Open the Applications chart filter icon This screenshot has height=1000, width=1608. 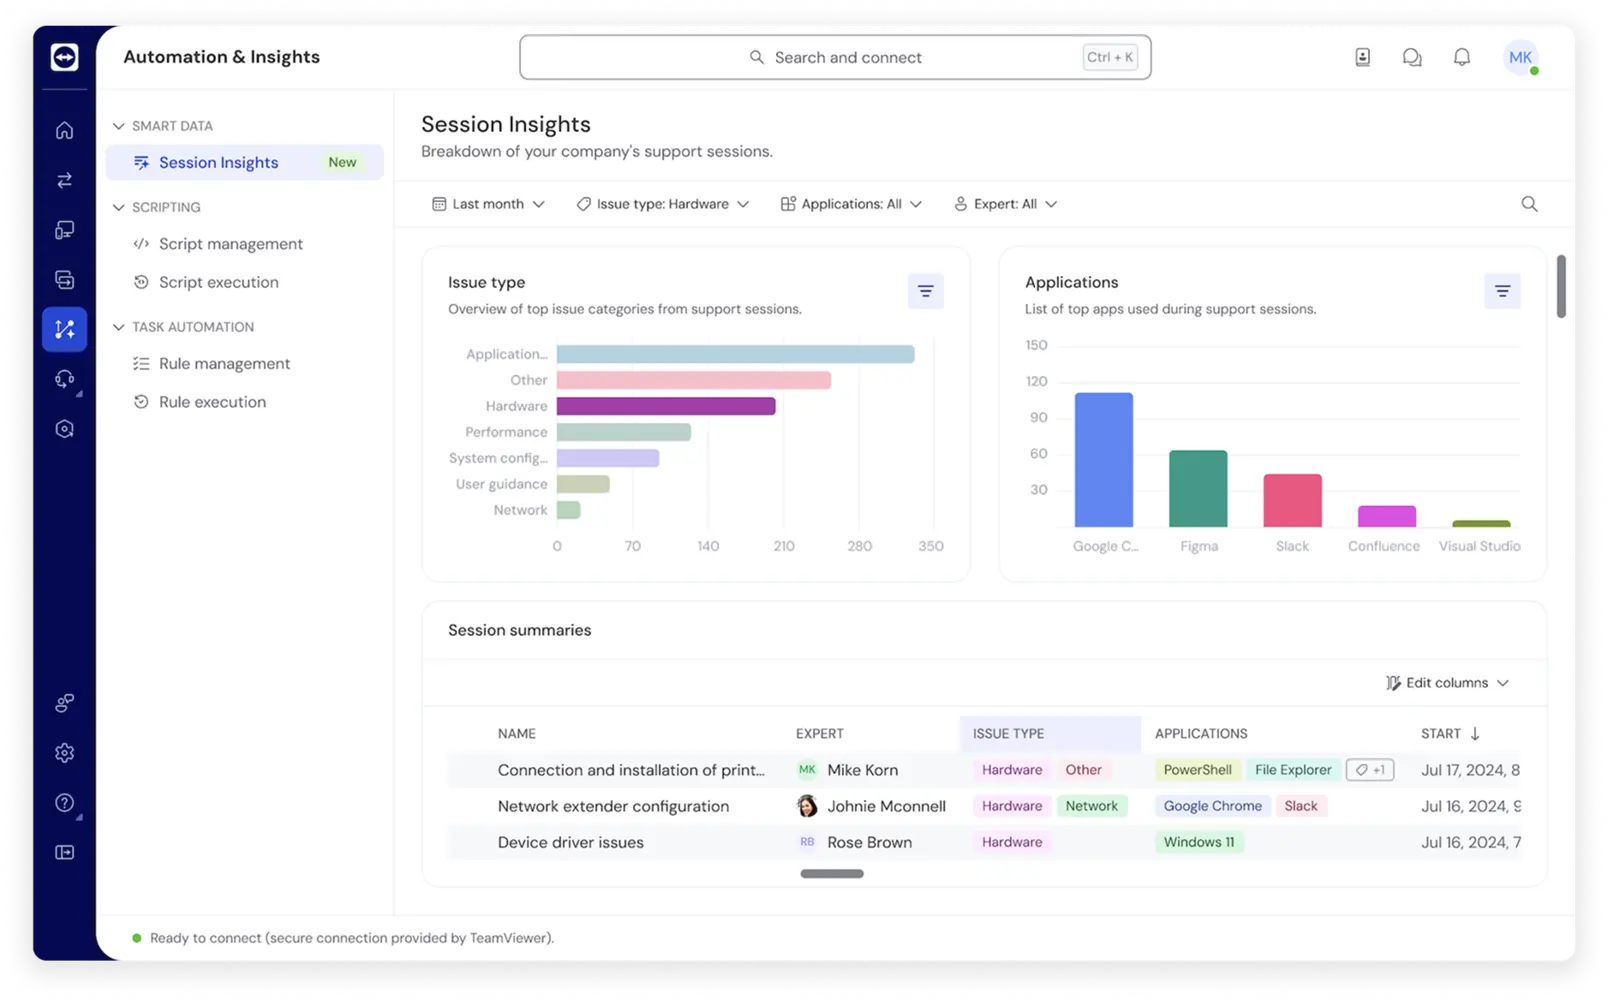point(1502,291)
